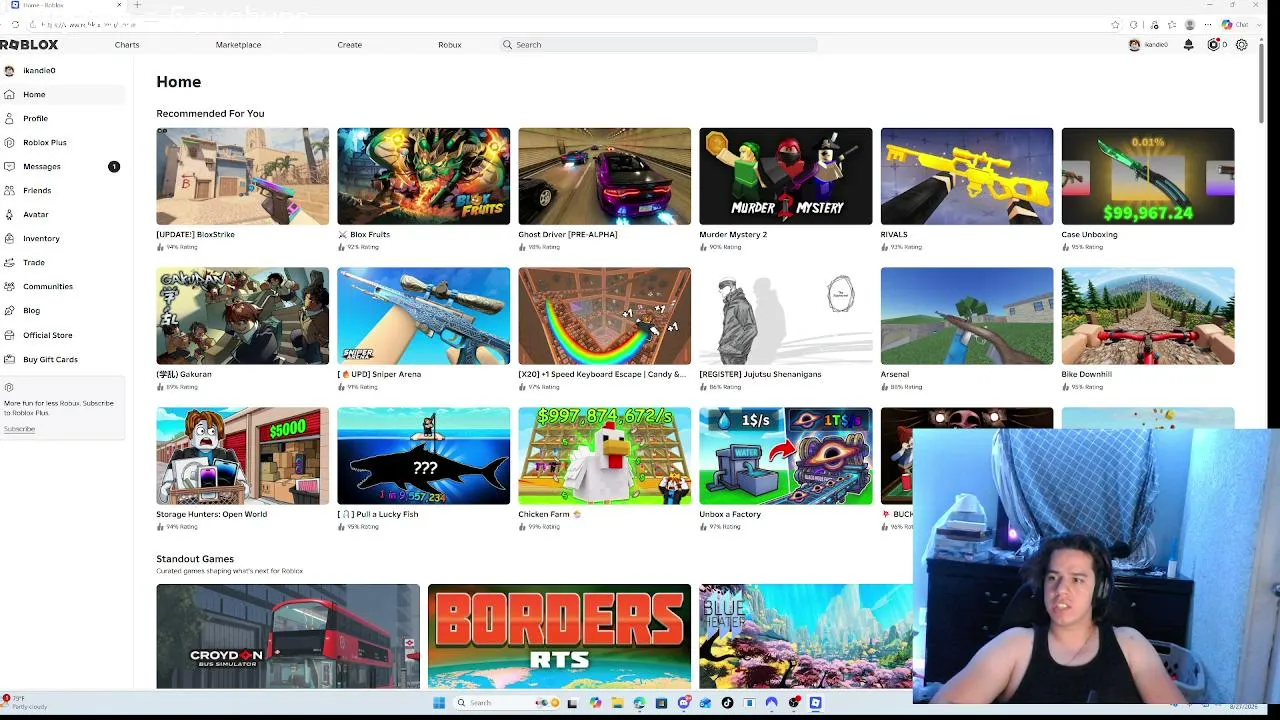Open Microsoft Edge from the taskbar
This screenshot has width=1280, height=720.
[x=639, y=703]
